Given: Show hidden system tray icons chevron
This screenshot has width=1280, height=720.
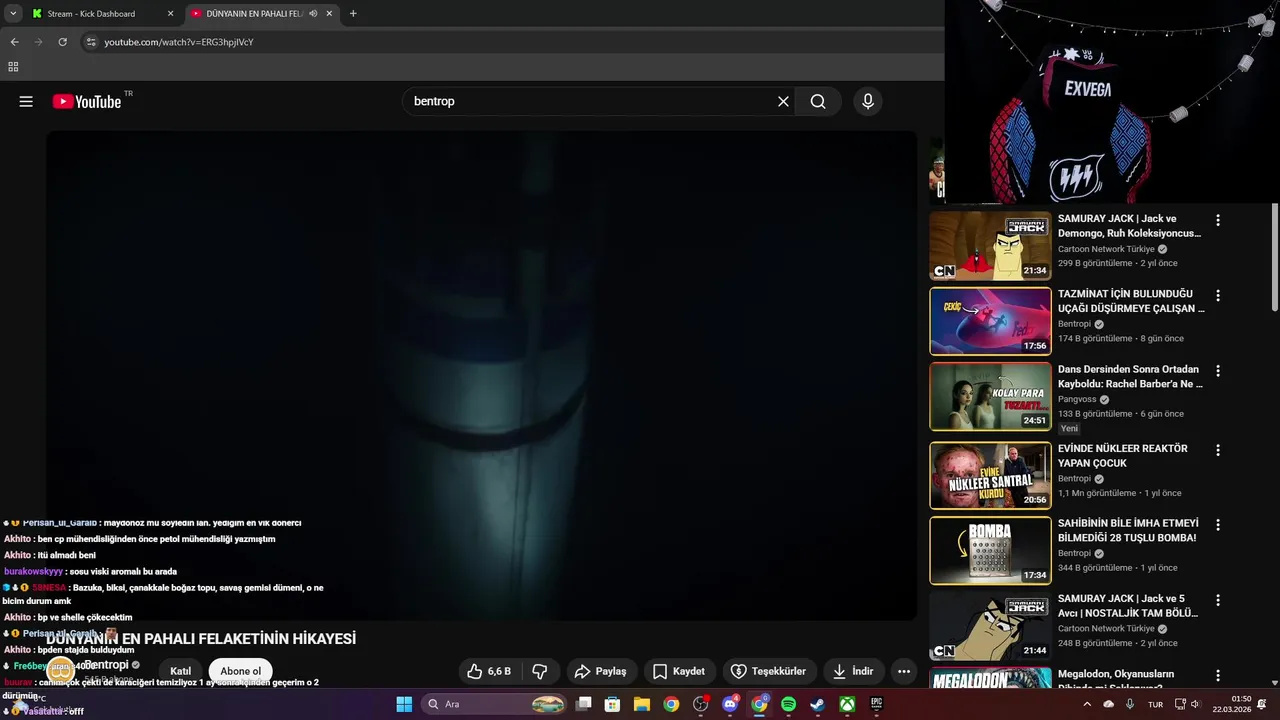Looking at the screenshot, I should tap(1087, 704).
